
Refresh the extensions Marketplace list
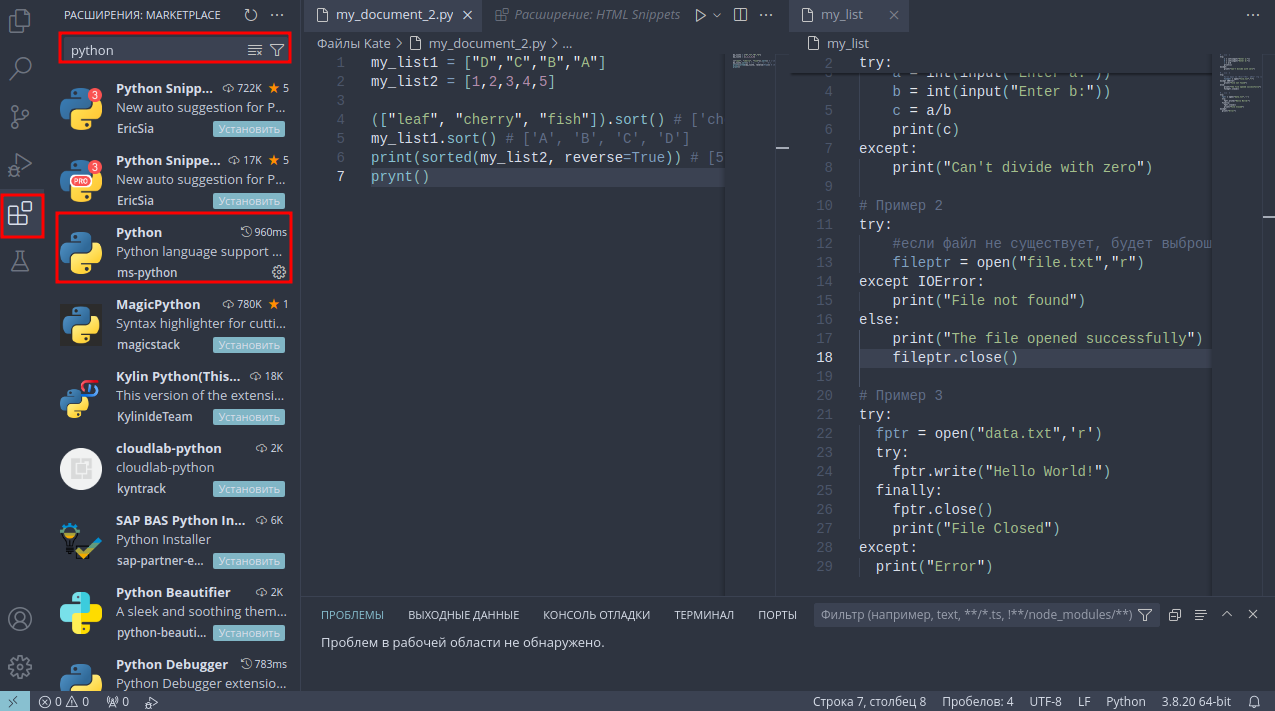[251, 15]
